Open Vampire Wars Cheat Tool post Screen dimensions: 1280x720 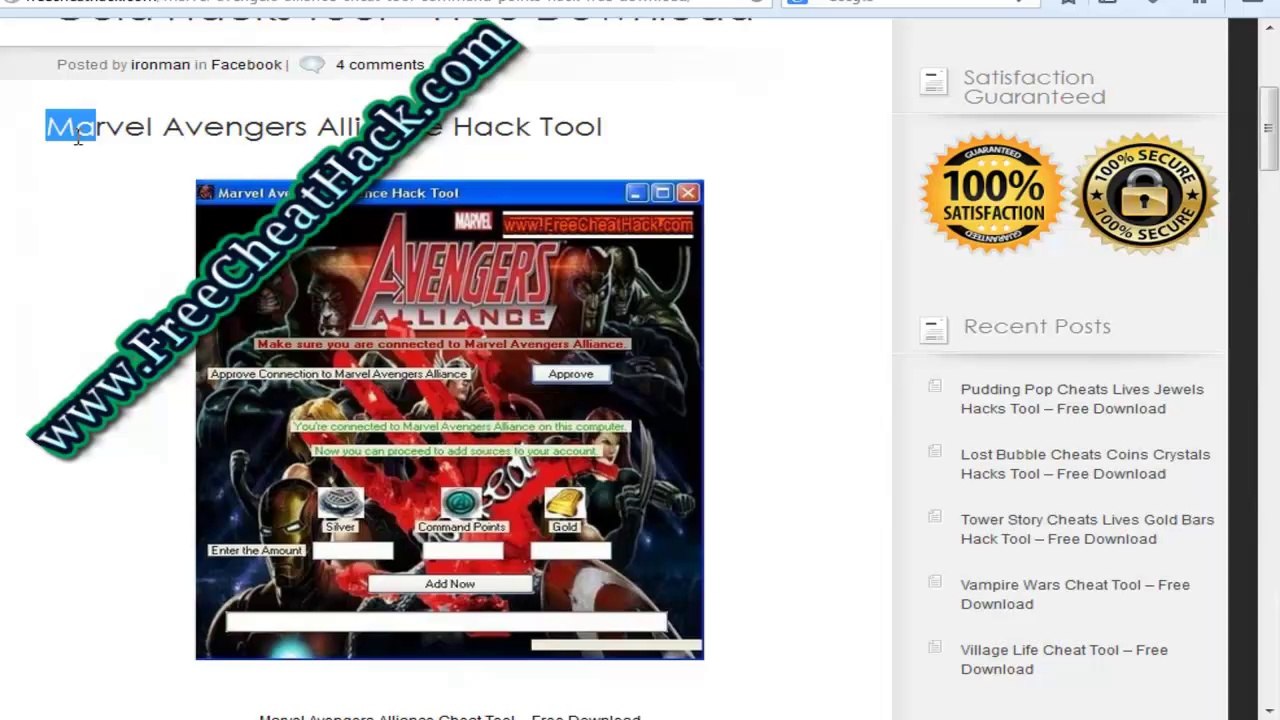coord(1075,594)
